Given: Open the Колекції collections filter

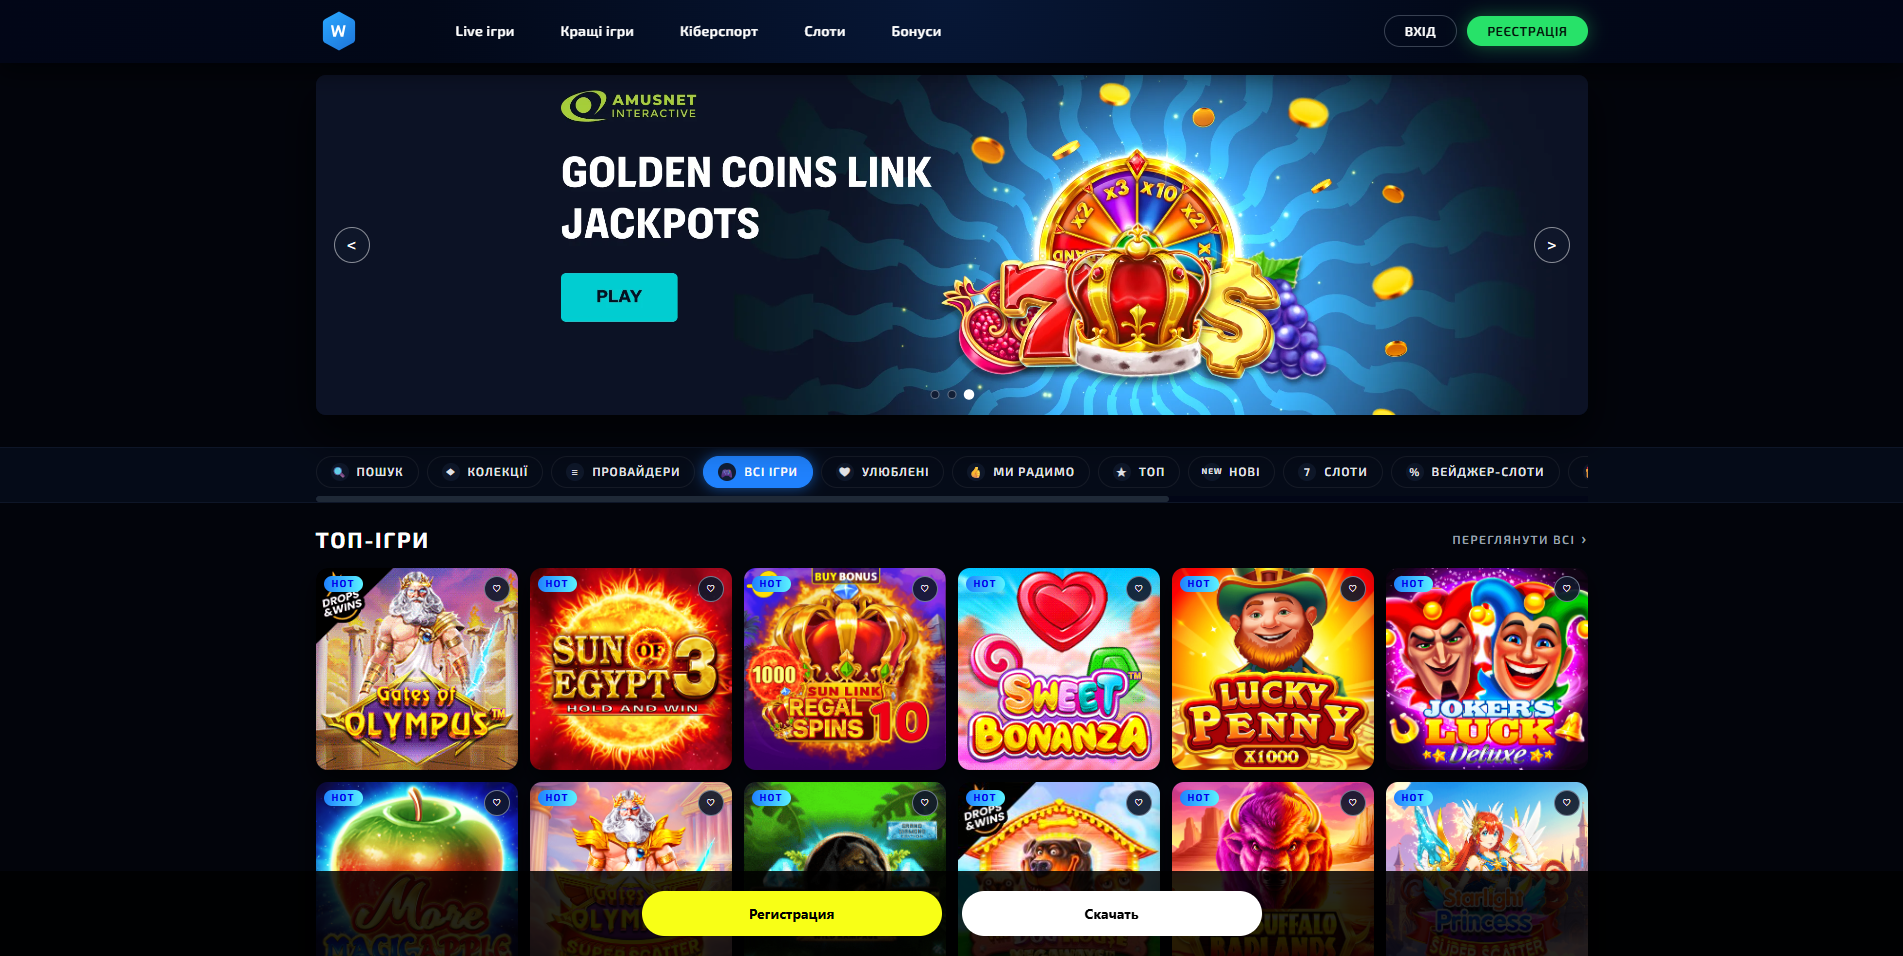Looking at the screenshot, I should 485,472.
